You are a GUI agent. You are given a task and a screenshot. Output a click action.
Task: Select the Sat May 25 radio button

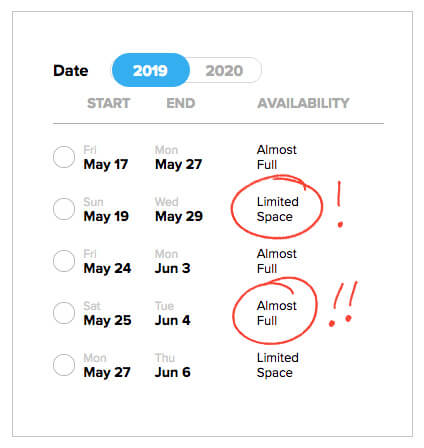click(64, 313)
